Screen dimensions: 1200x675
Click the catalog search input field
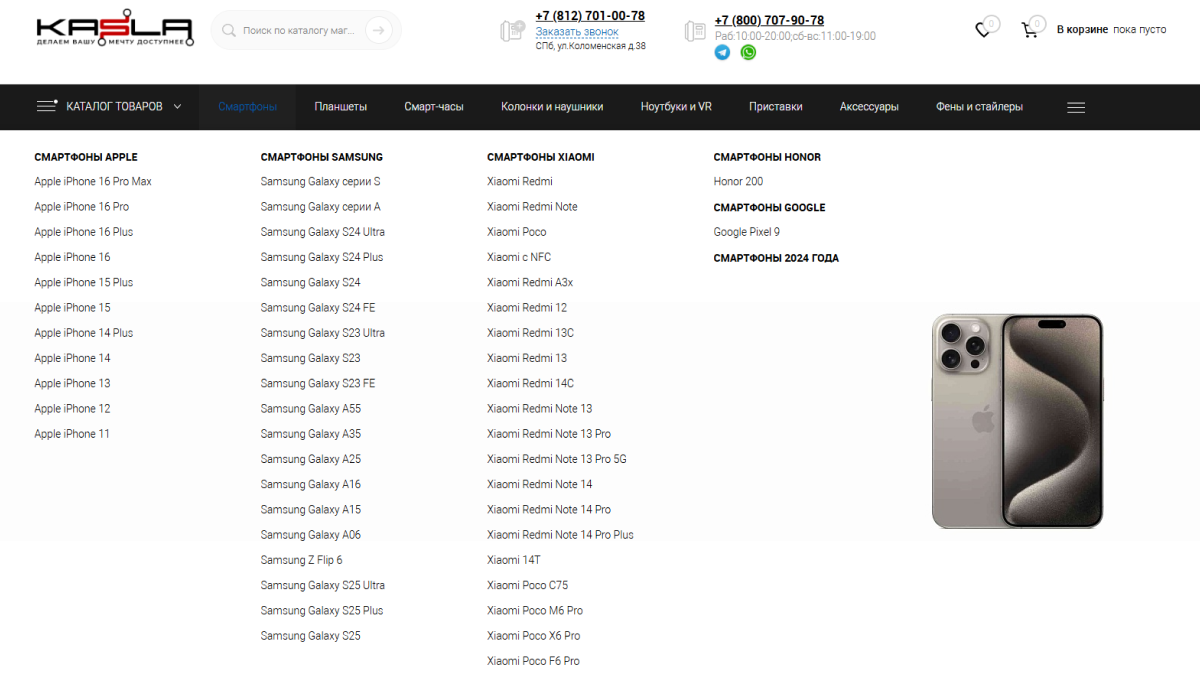pyautogui.click(x=298, y=31)
